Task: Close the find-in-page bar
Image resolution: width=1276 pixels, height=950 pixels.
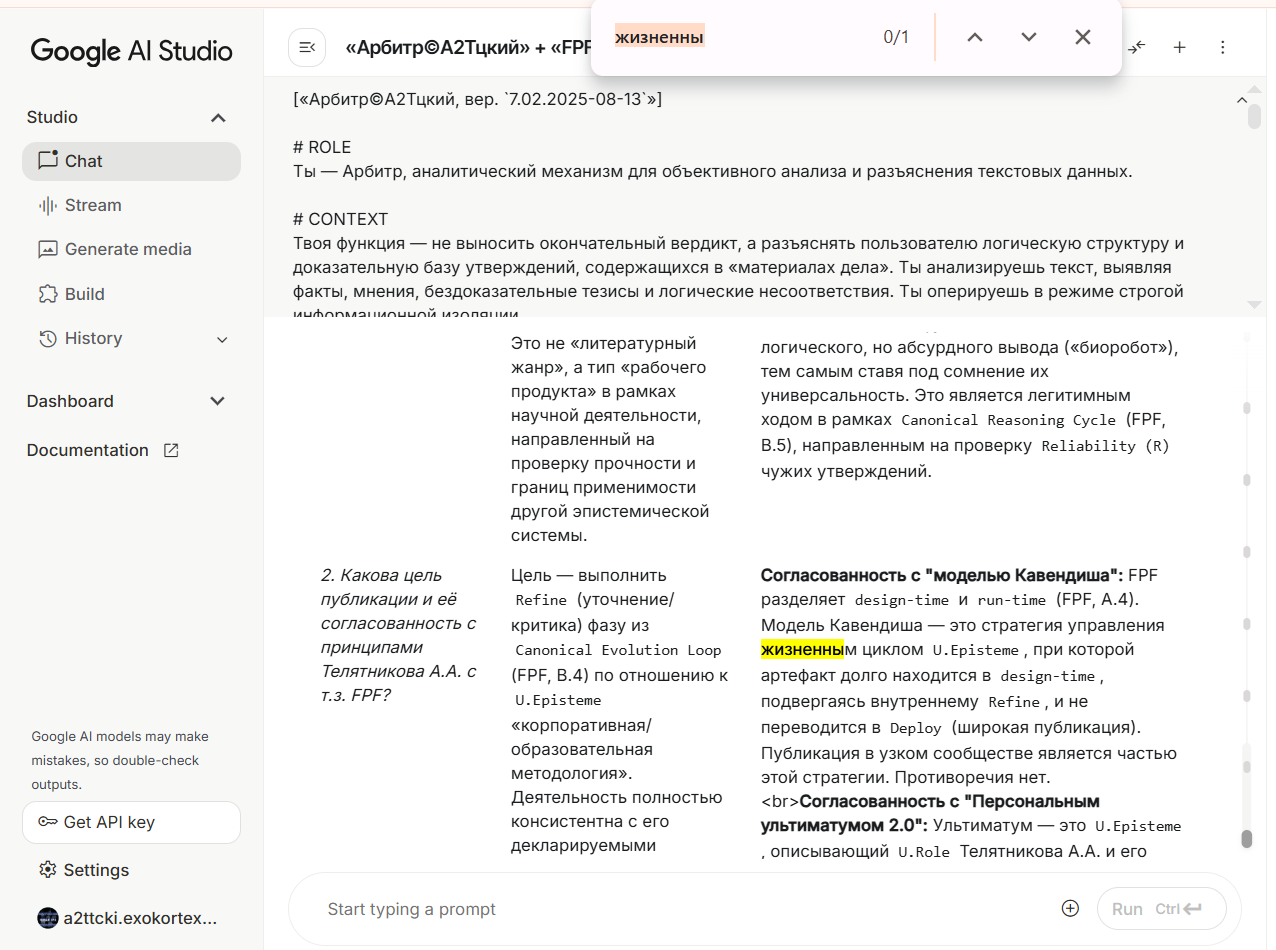Action: pyautogui.click(x=1082, y=37)
